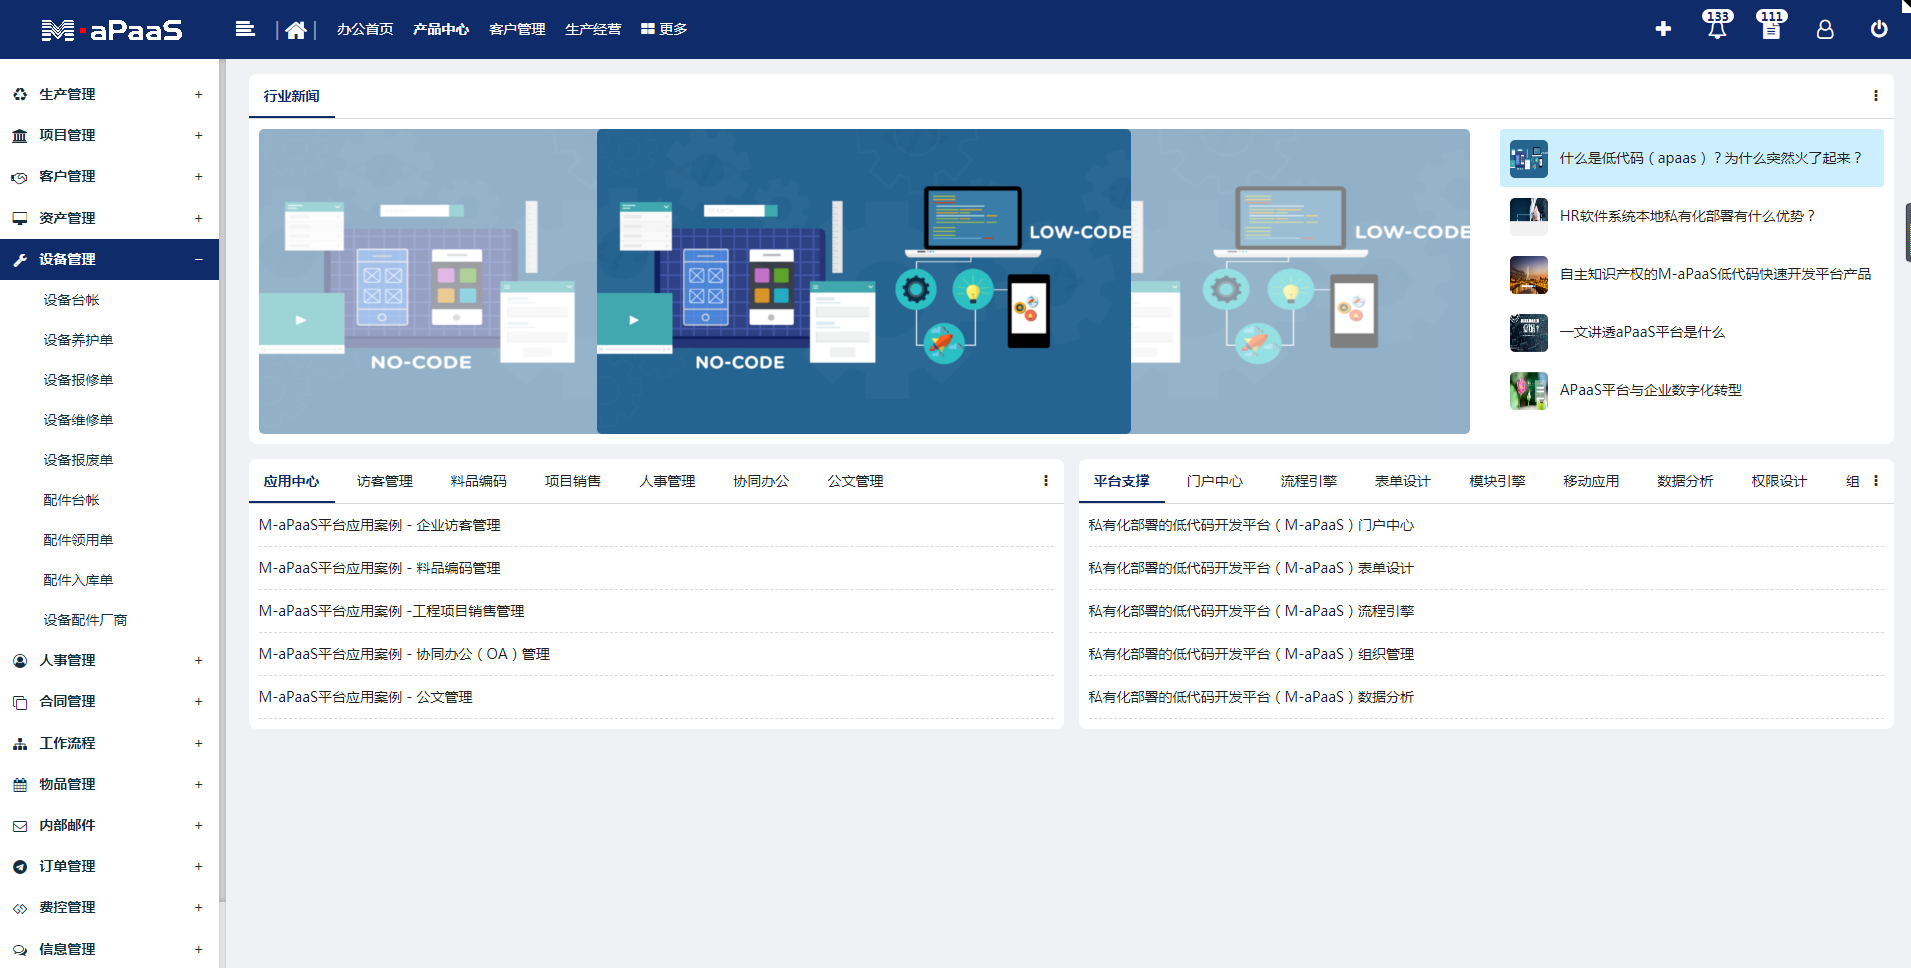Open the user profile icon

[1825, 29]
